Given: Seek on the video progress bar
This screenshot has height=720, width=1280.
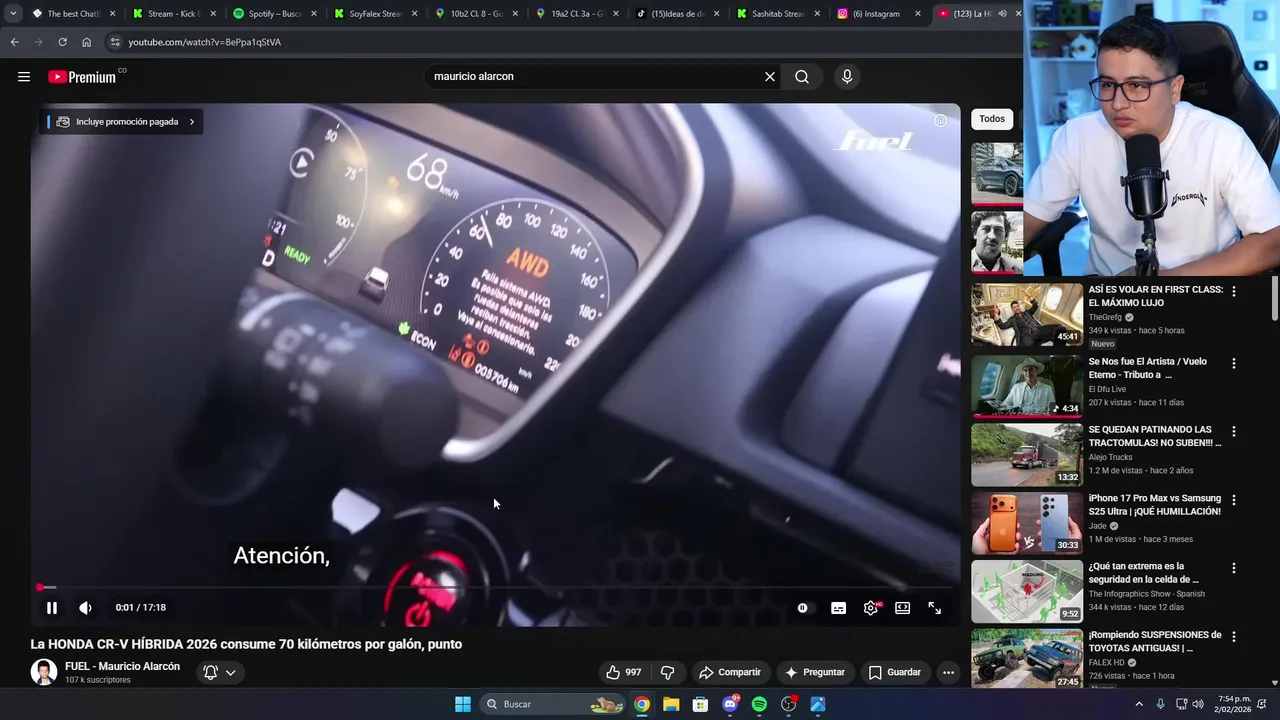Looking at the screenshot, I should click(x=495, y=588).
